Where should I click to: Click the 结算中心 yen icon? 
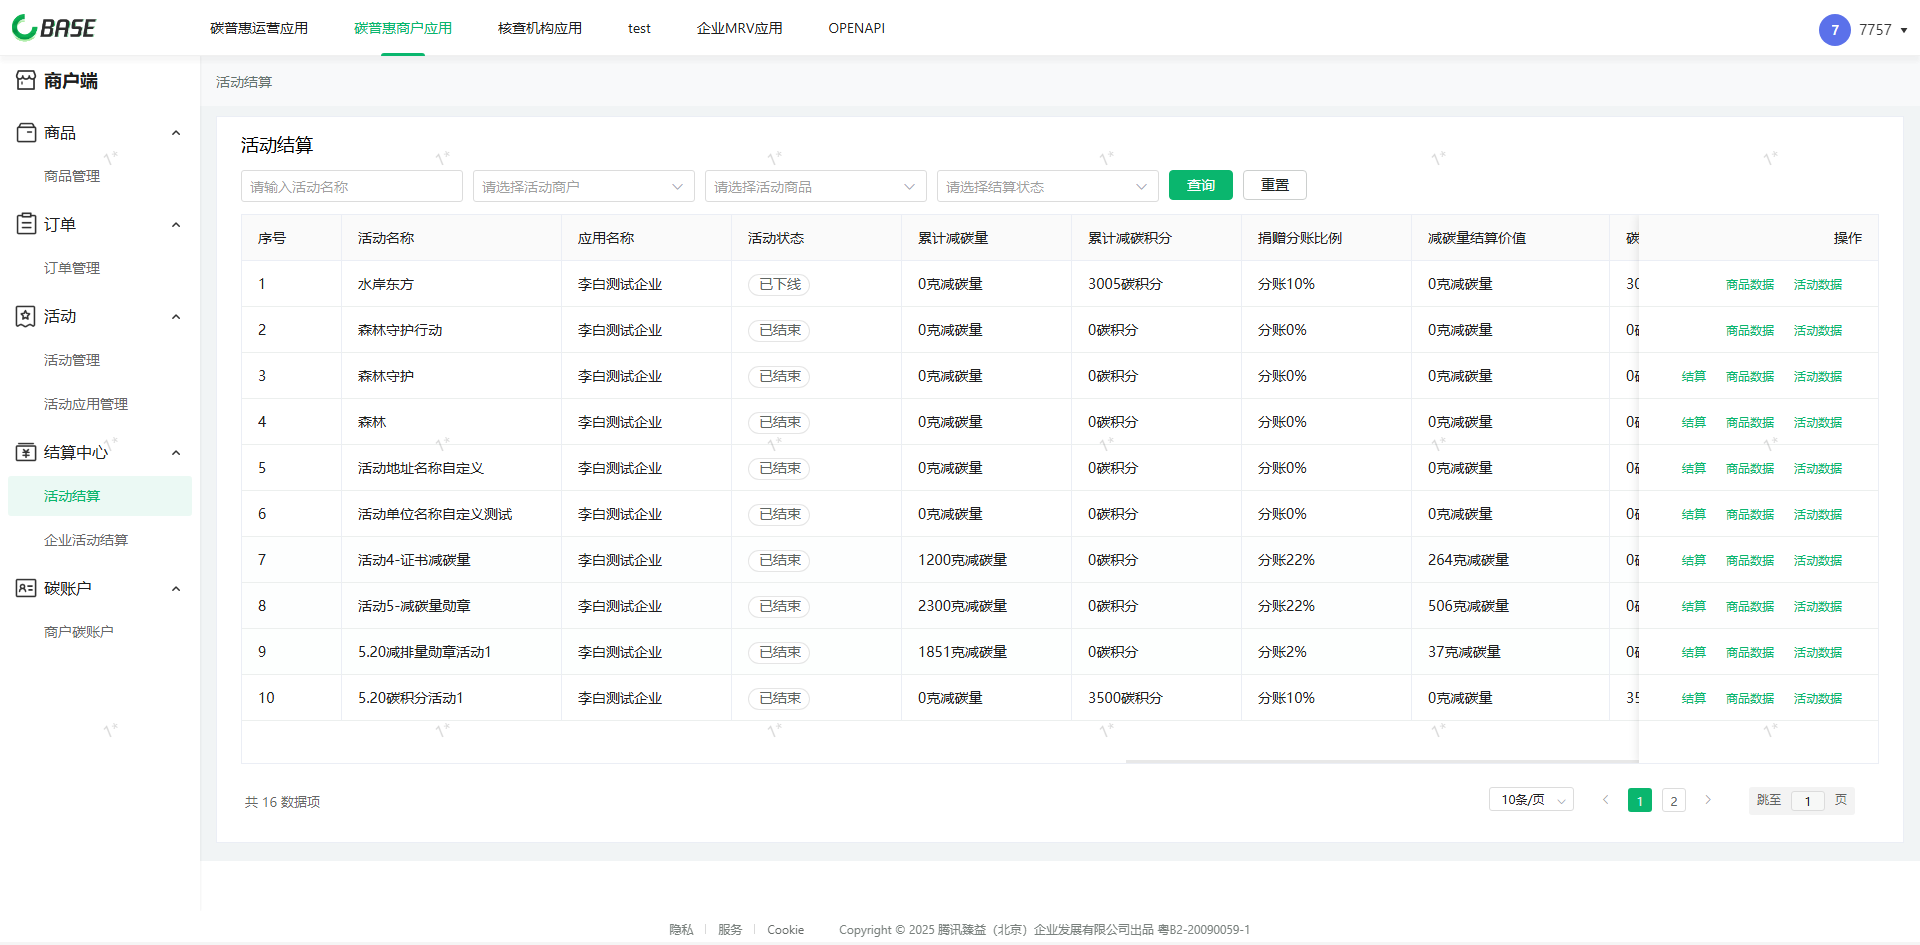coord(26,452)
